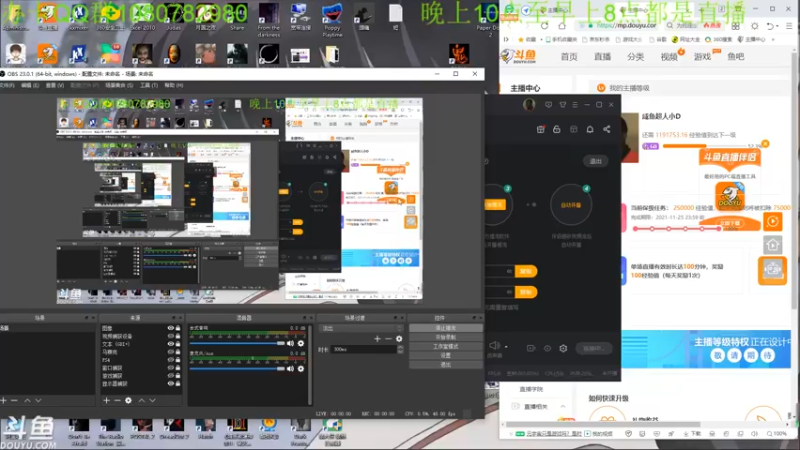
Task: Click 工作室模式 button in OBS controls
Action: pos(445,346)
